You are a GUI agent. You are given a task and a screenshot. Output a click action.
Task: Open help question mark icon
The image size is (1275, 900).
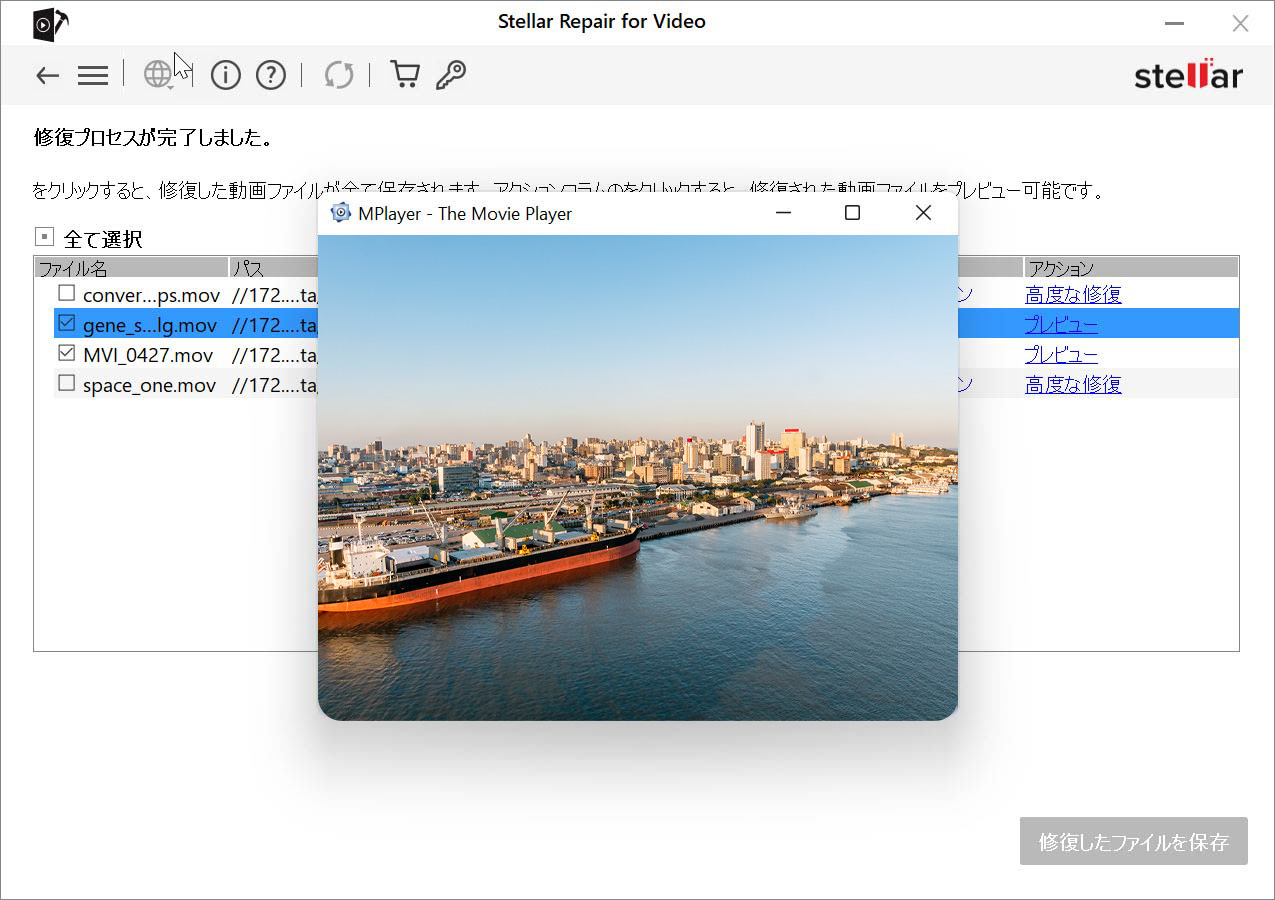point(271,76)
